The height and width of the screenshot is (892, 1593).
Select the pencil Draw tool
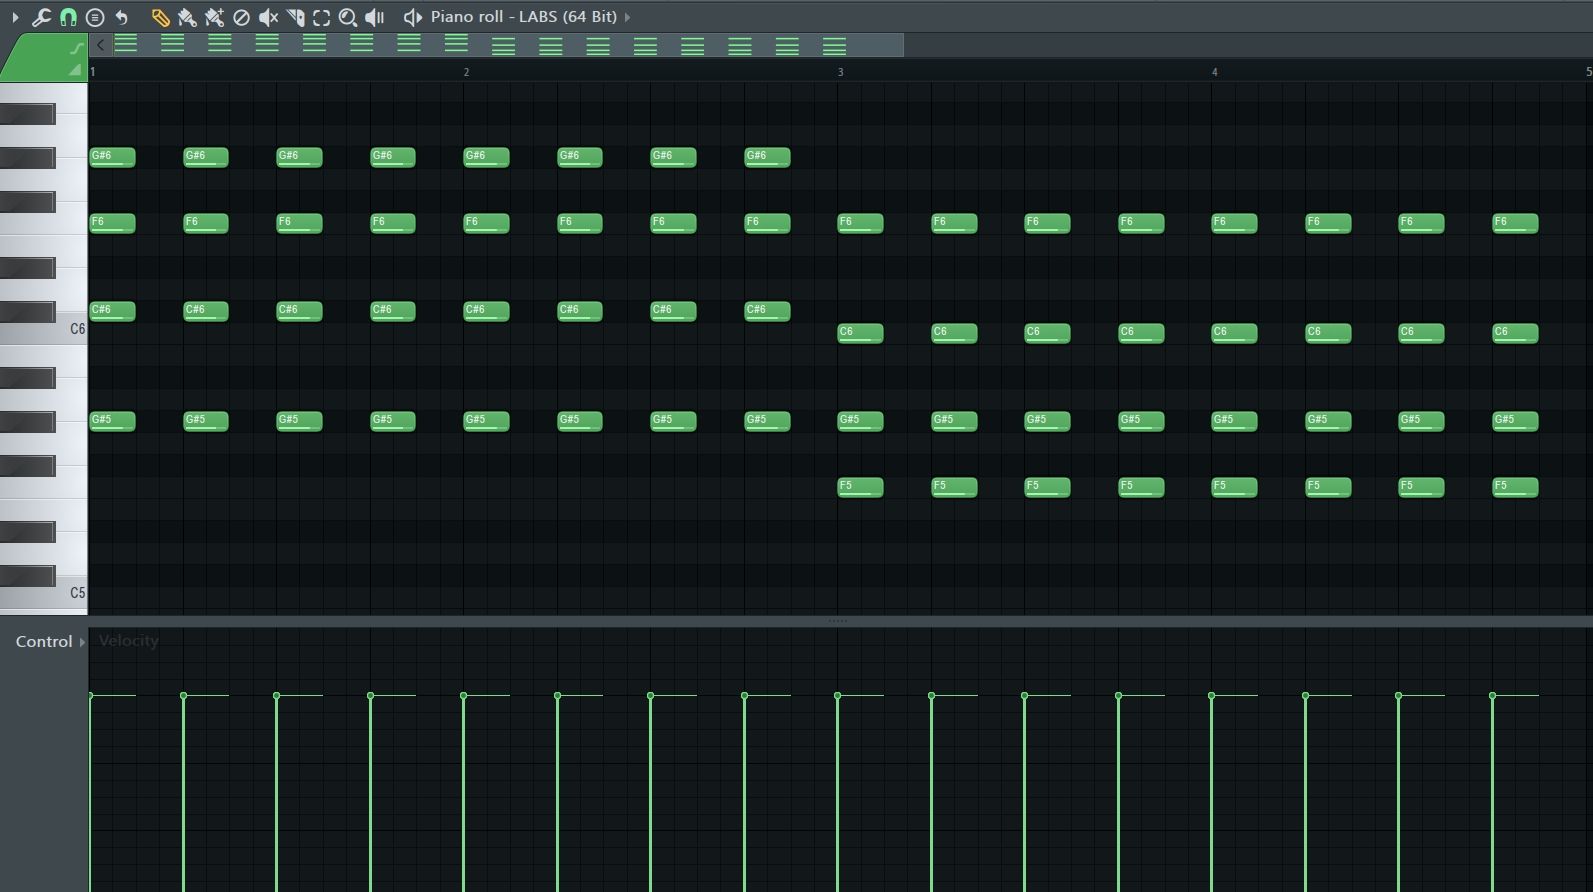point(160,17)
